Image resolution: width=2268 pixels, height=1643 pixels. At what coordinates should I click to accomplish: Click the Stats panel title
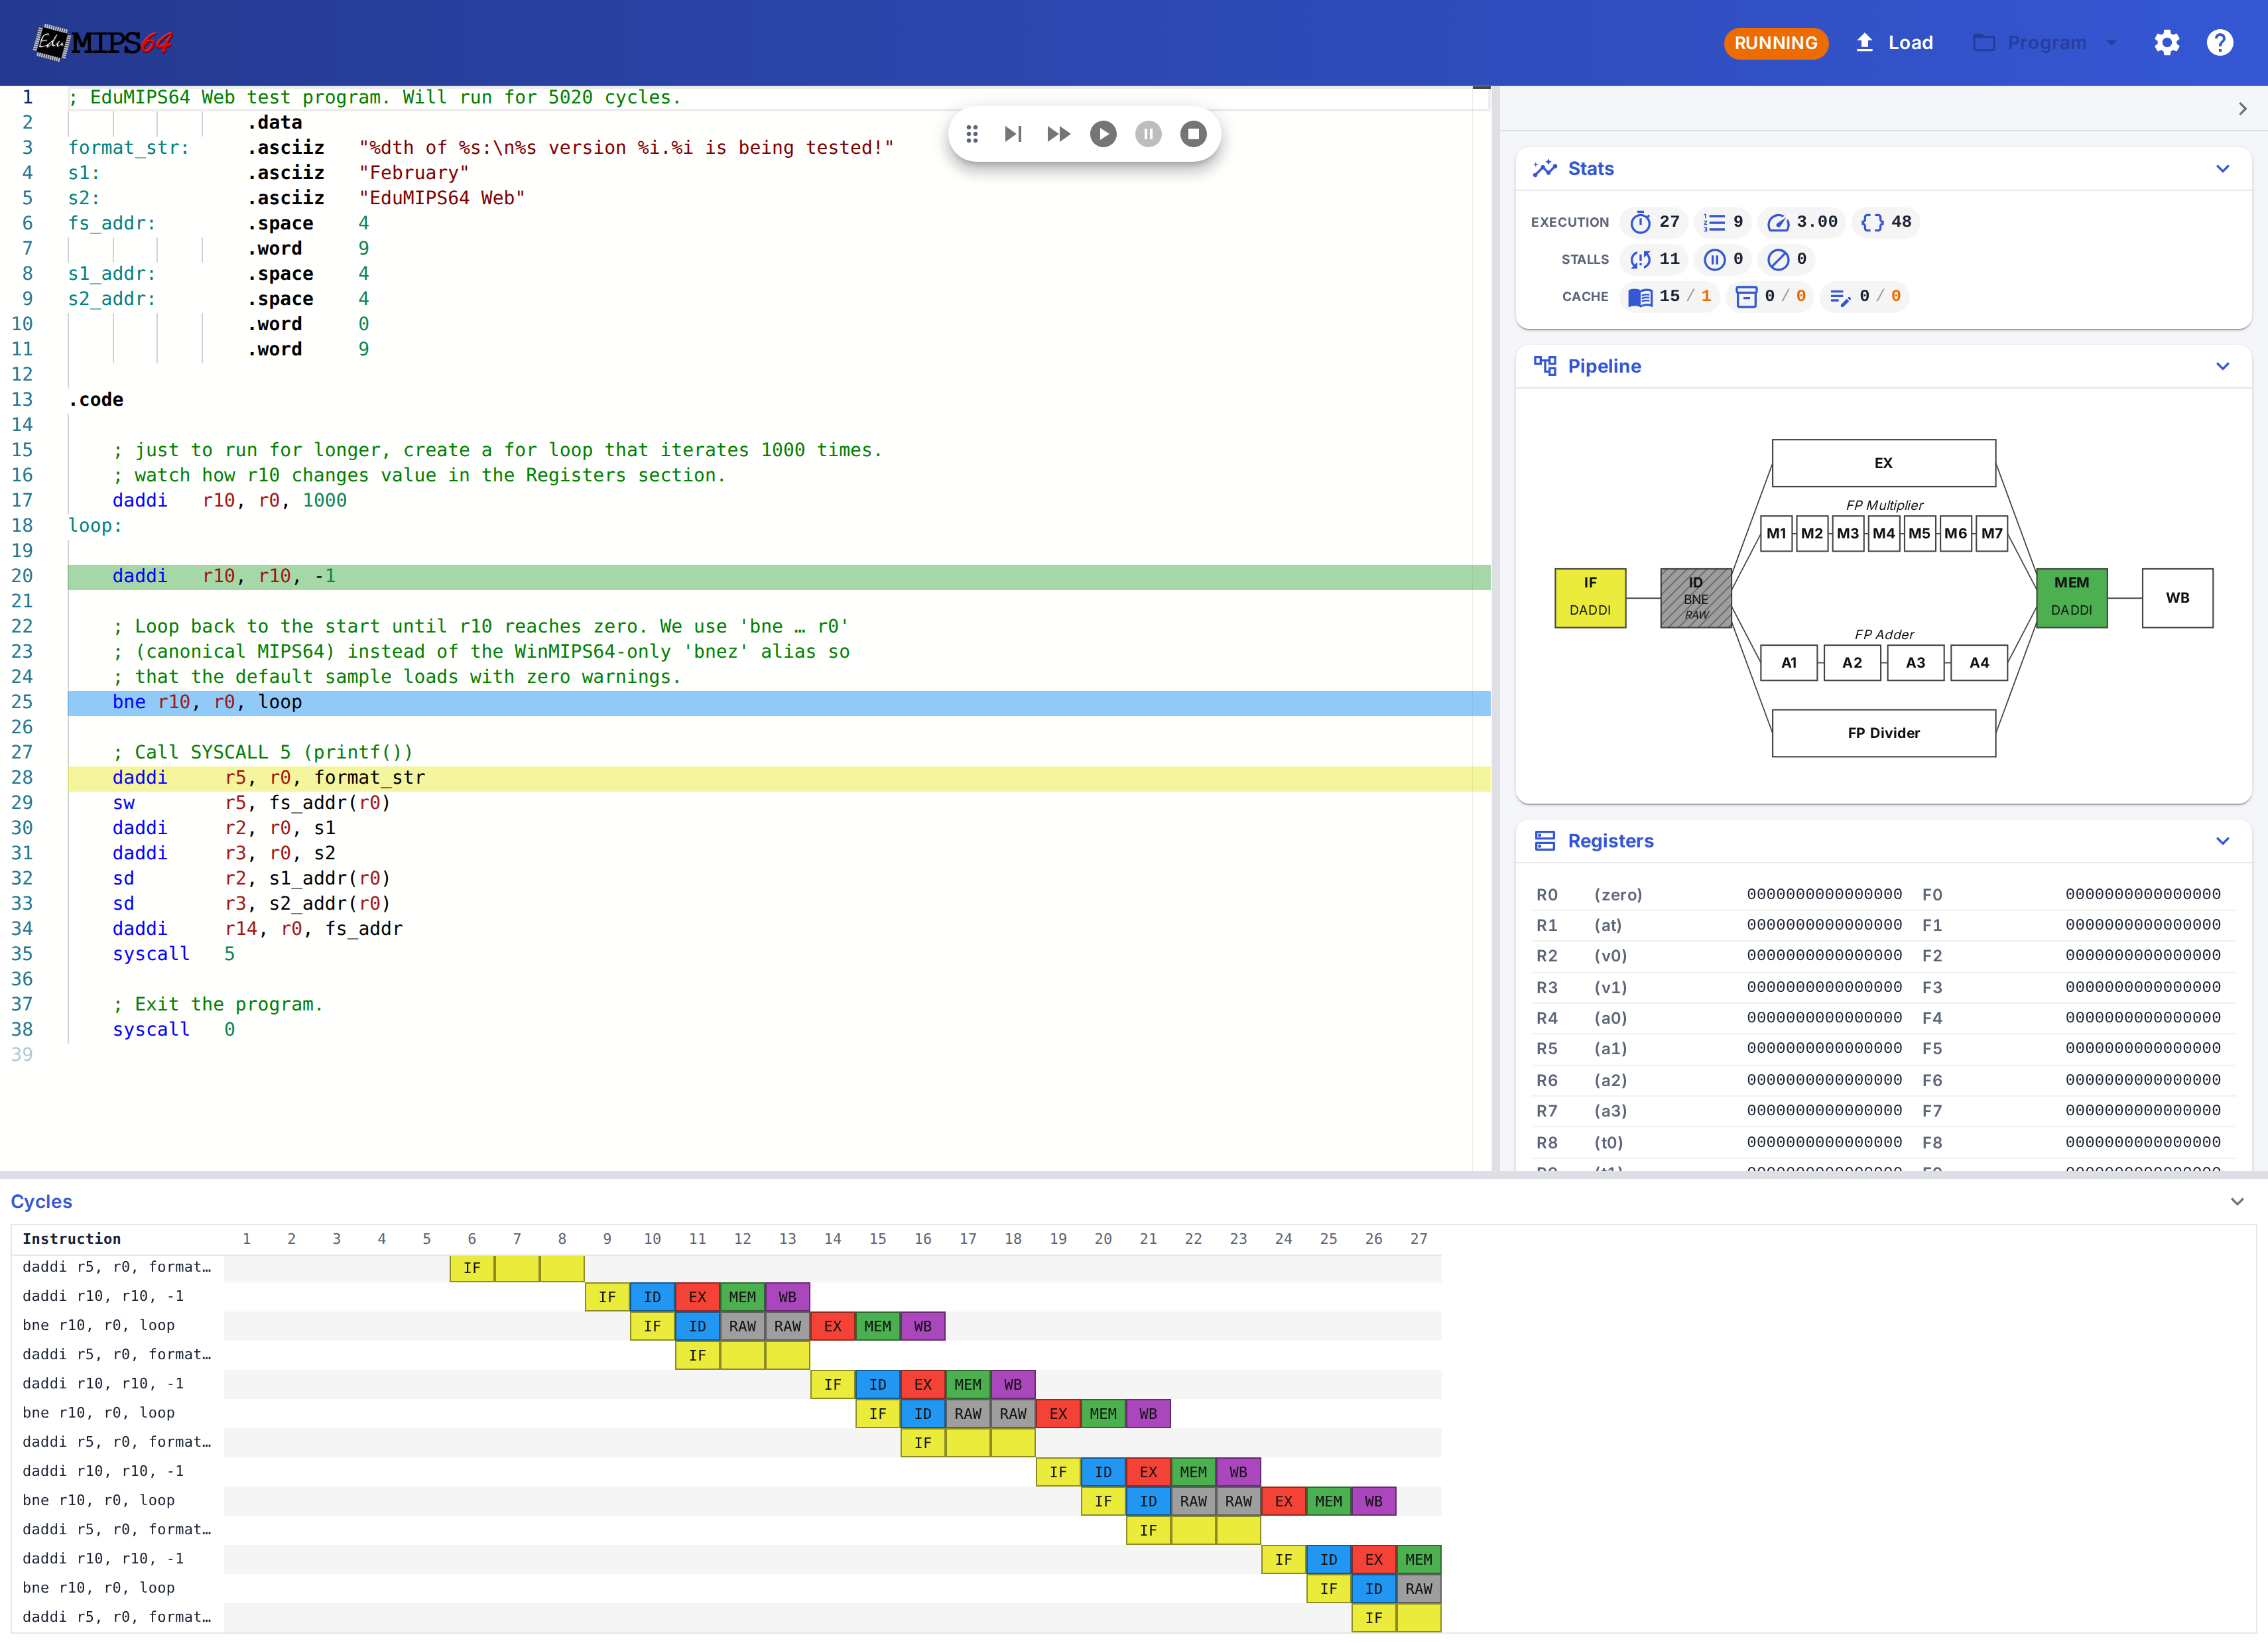point(1590,169)
